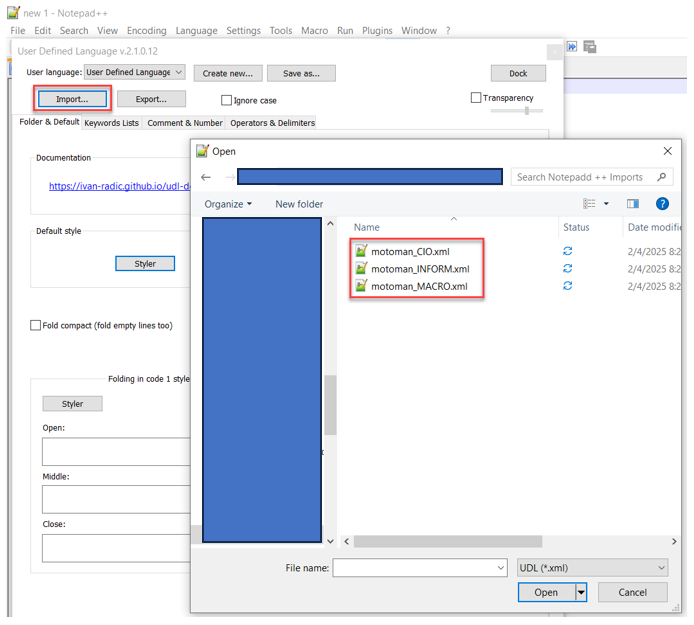Switch to Comment & Number tab
This screenshot has width=694, height=625.
185,123
